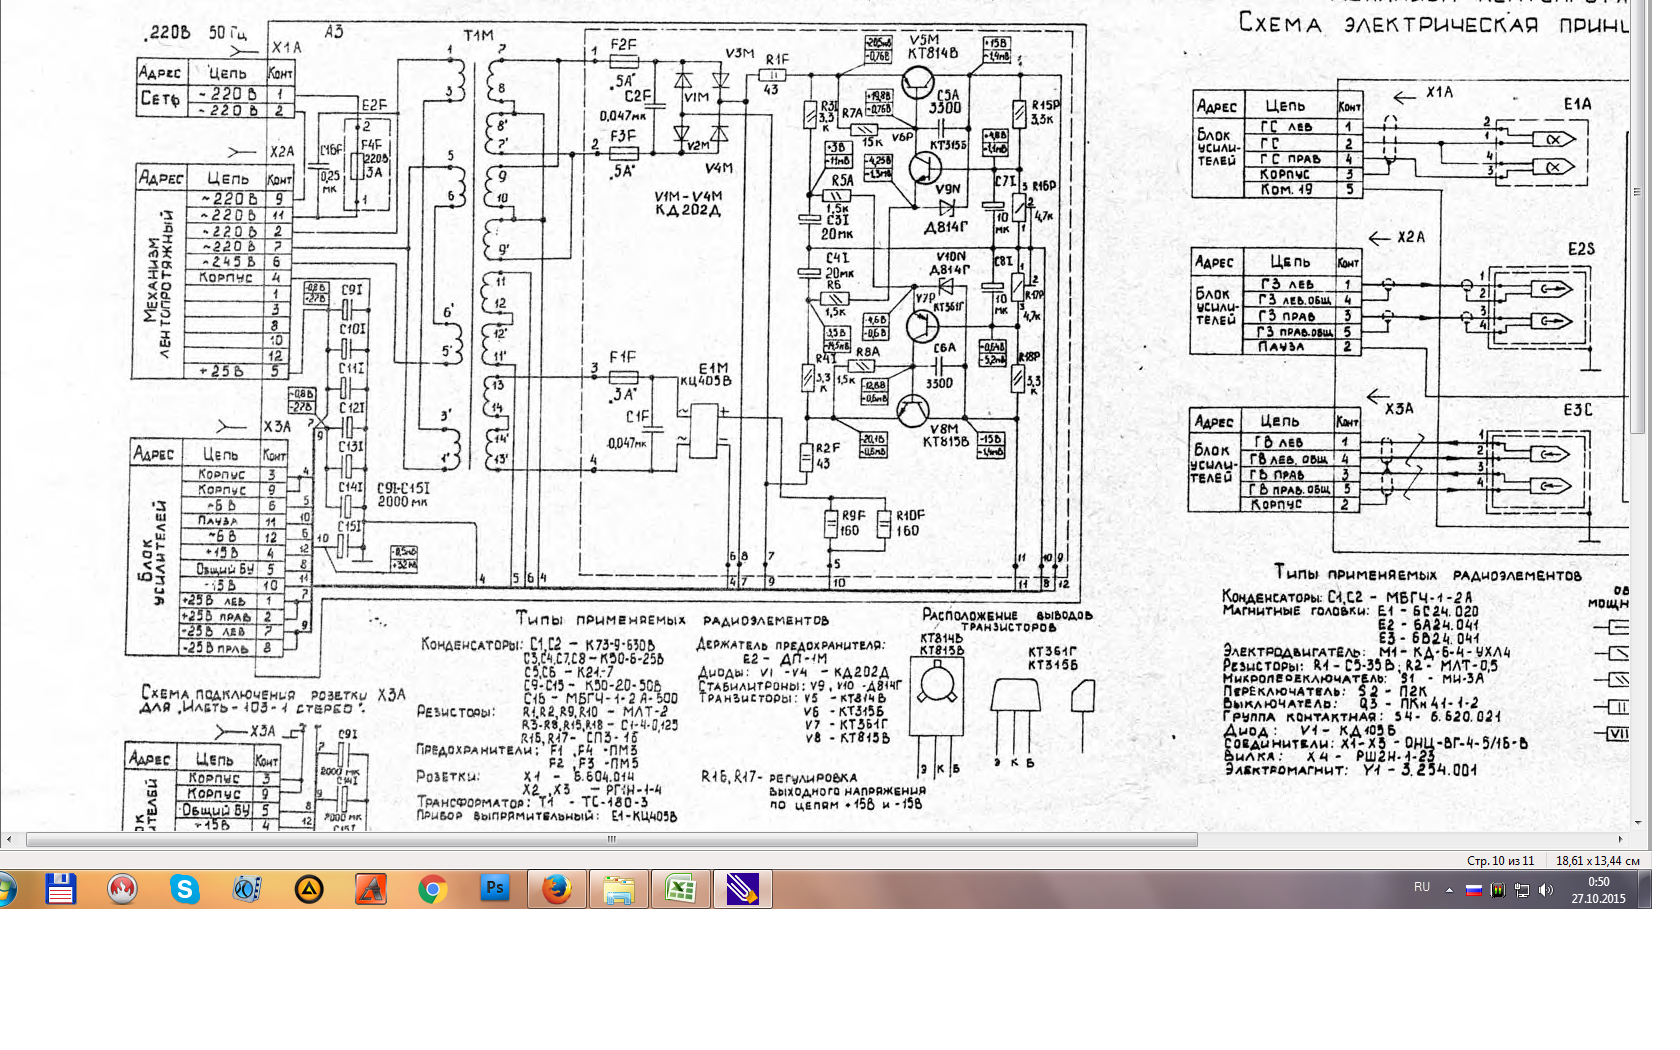The image size is (1680, 1050).
Task: Click the E3C head label
Action: pyautogui.click(x=1577, y=410)
